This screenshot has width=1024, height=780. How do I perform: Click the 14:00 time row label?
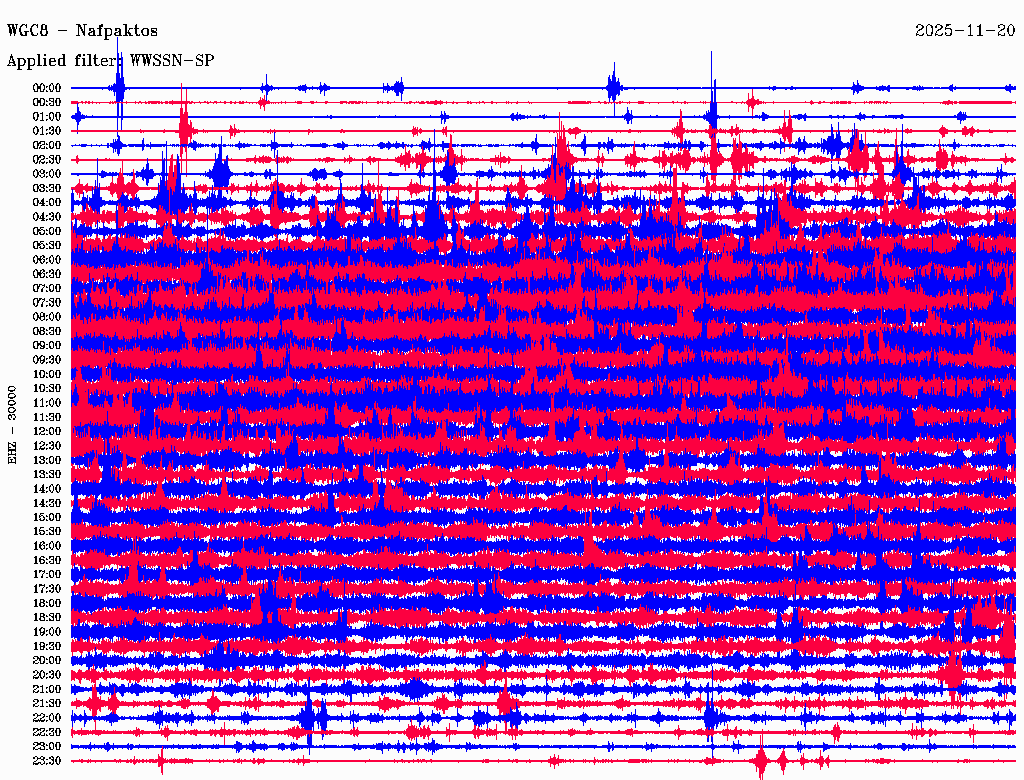[x=47, y=489]
